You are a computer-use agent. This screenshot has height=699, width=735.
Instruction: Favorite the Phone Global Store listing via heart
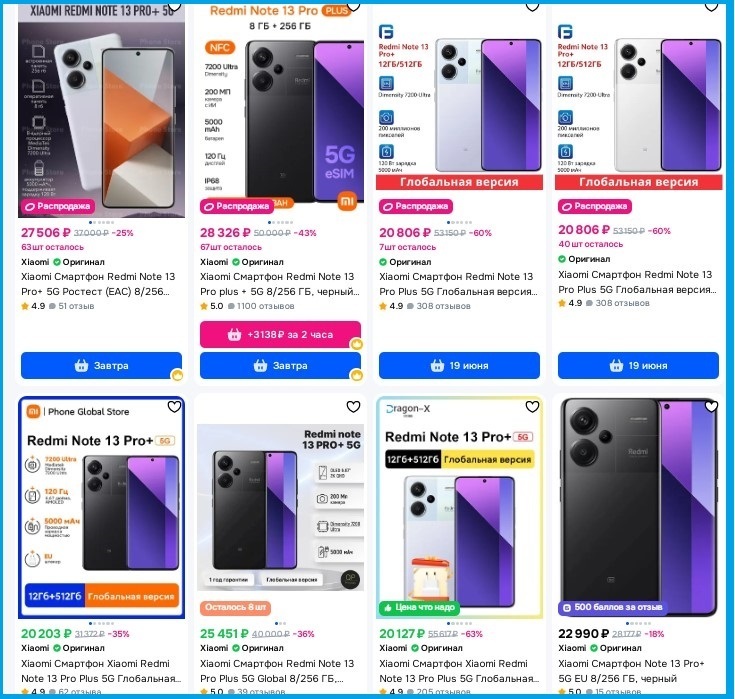point(174,406)
